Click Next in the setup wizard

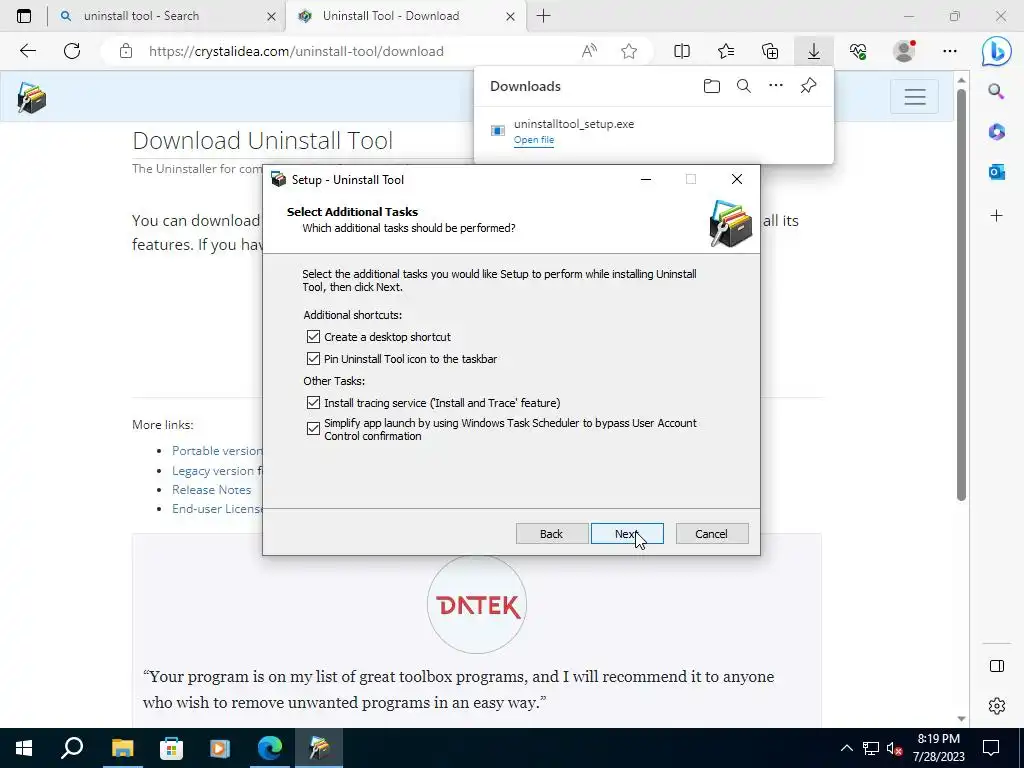627,534
